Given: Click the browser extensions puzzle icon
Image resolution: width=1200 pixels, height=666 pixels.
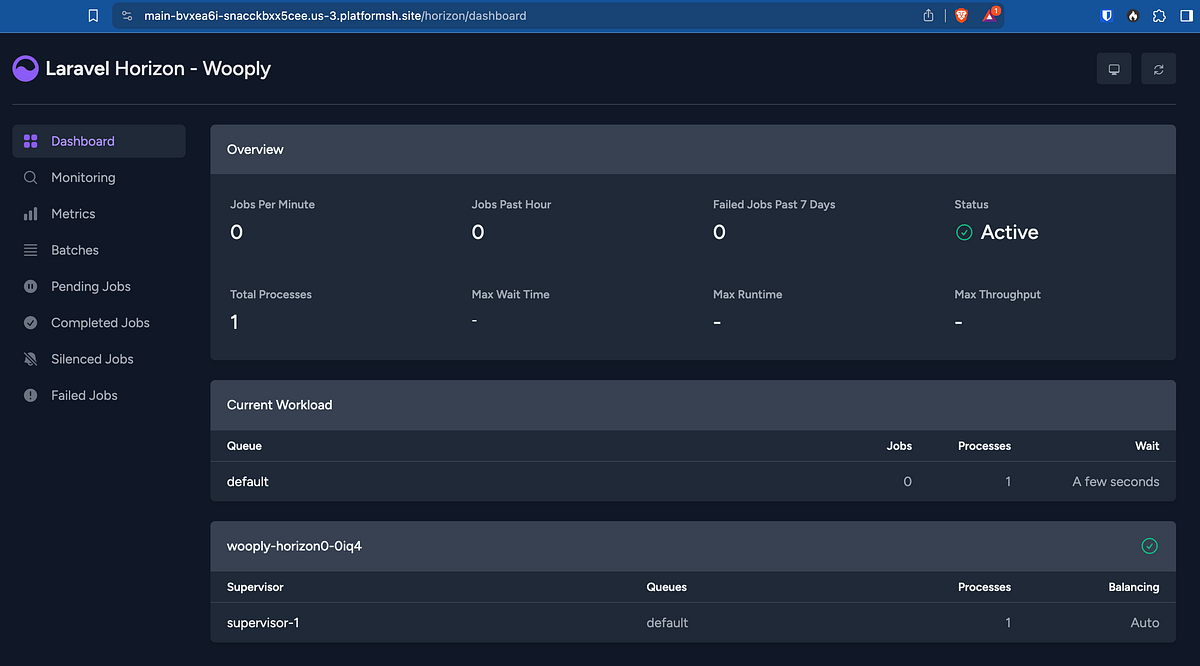Looking at the screenshot, I should pyautogui.click(x=1159, y=15).
